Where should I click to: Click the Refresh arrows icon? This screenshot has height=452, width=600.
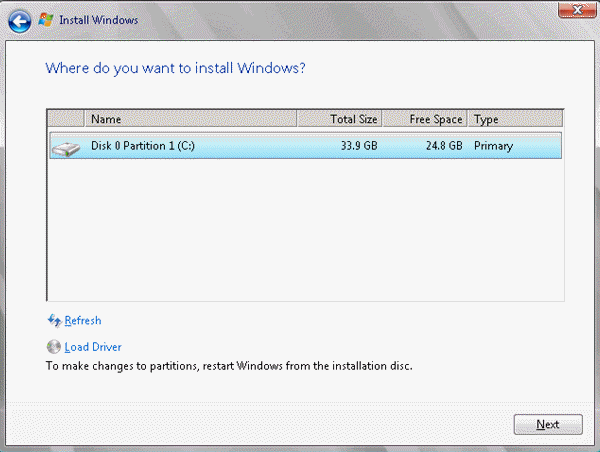pos(54,321)
